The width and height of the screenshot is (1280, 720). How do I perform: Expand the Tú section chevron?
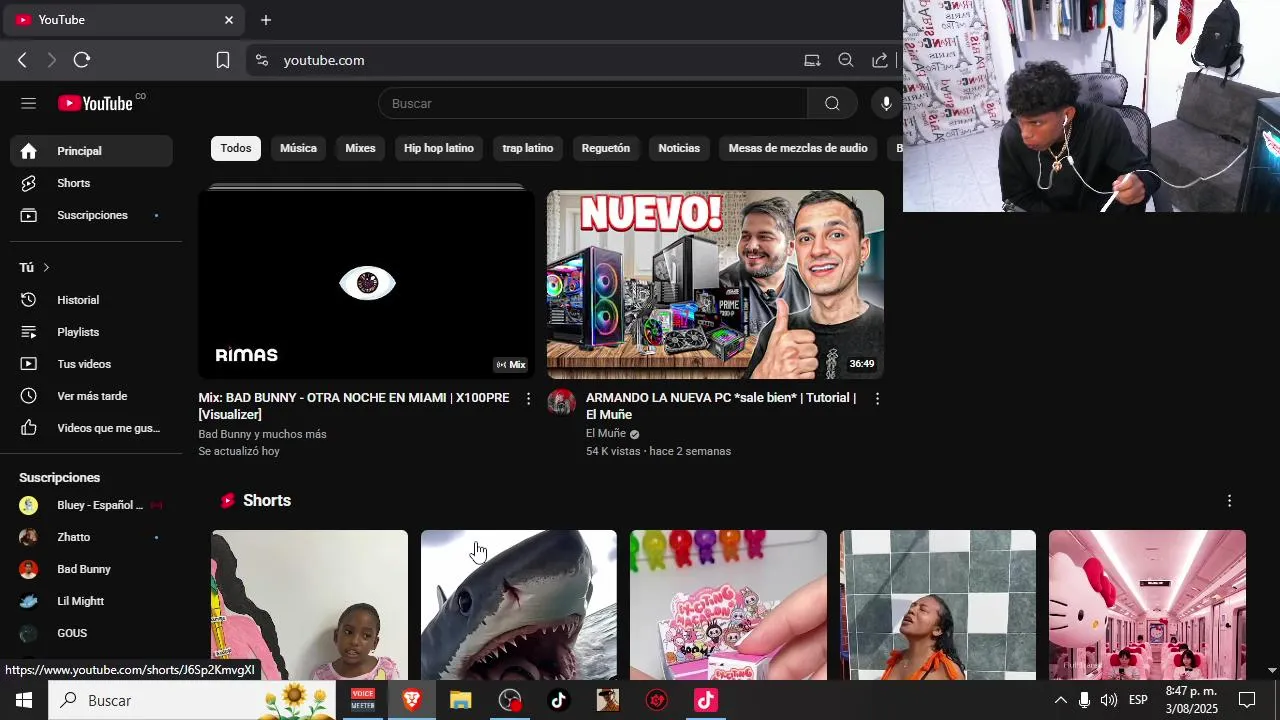(46, 267)
